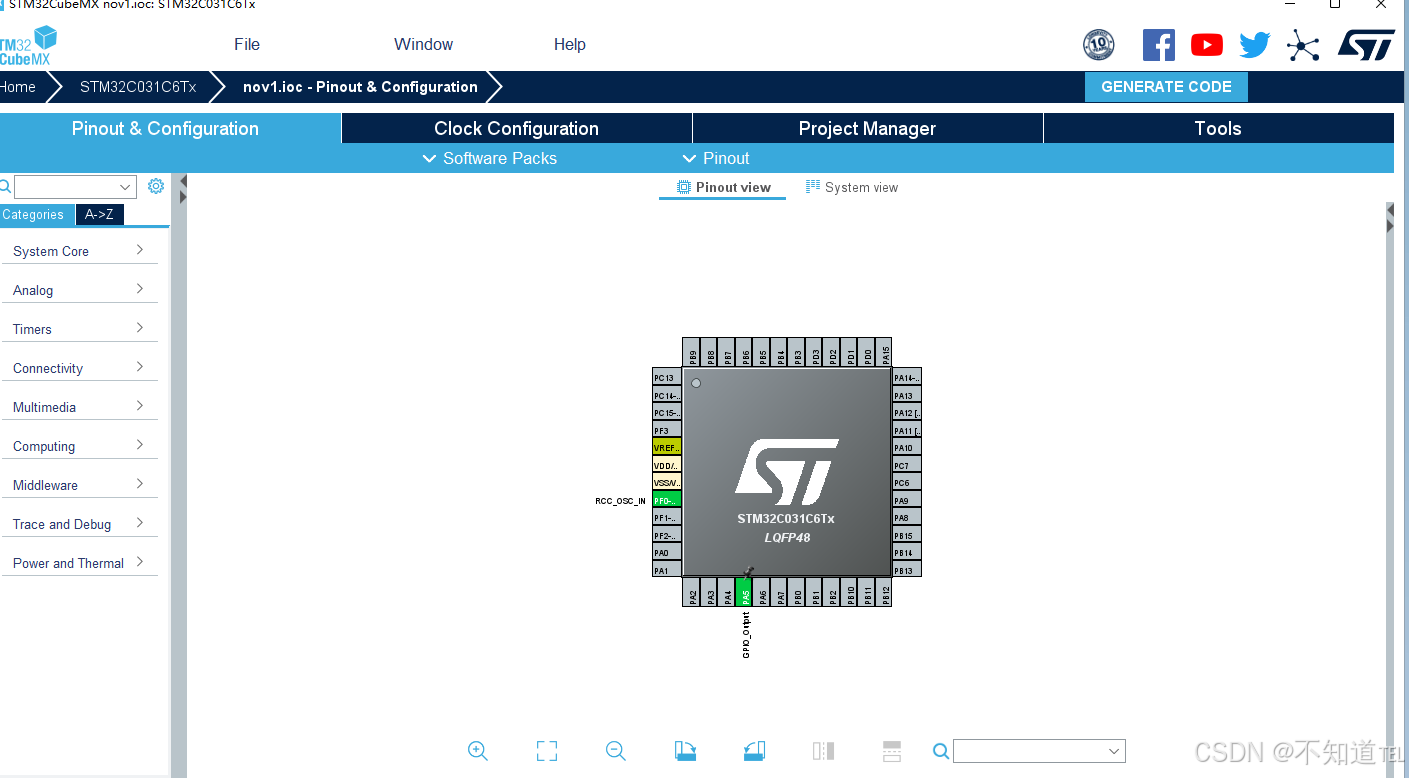The image size is (1409, 778).
Task: Expand the Computing category
Action: 79,446
